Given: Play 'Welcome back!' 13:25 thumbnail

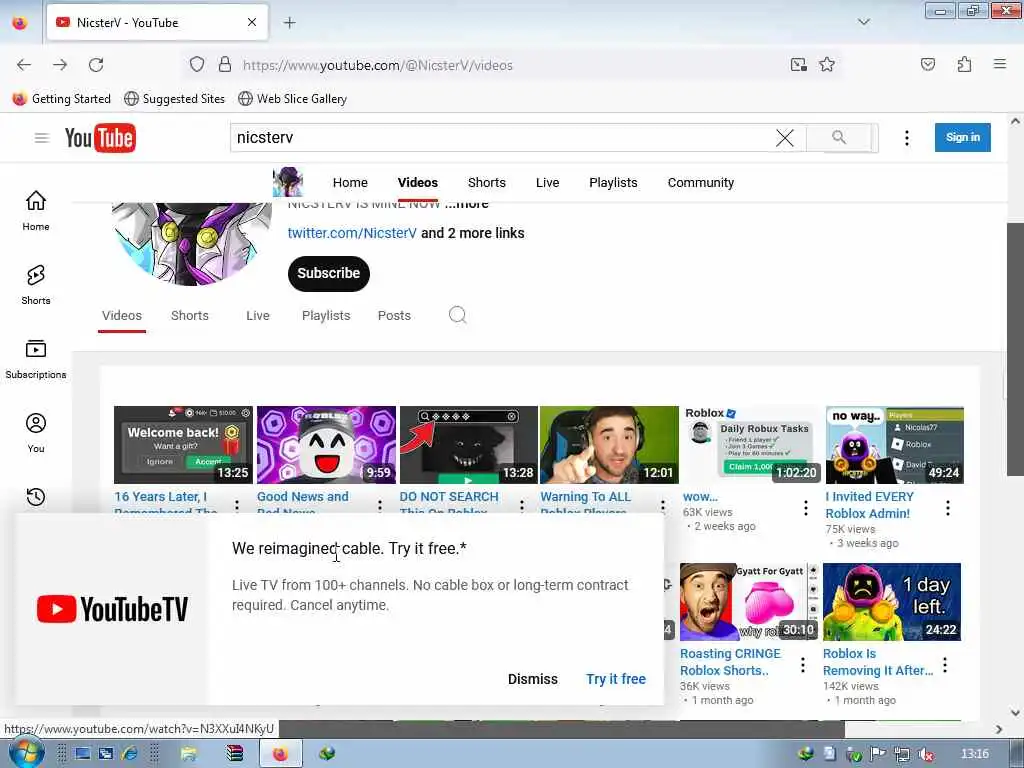Looking at the screenshot, I should (x=184, y=445).
